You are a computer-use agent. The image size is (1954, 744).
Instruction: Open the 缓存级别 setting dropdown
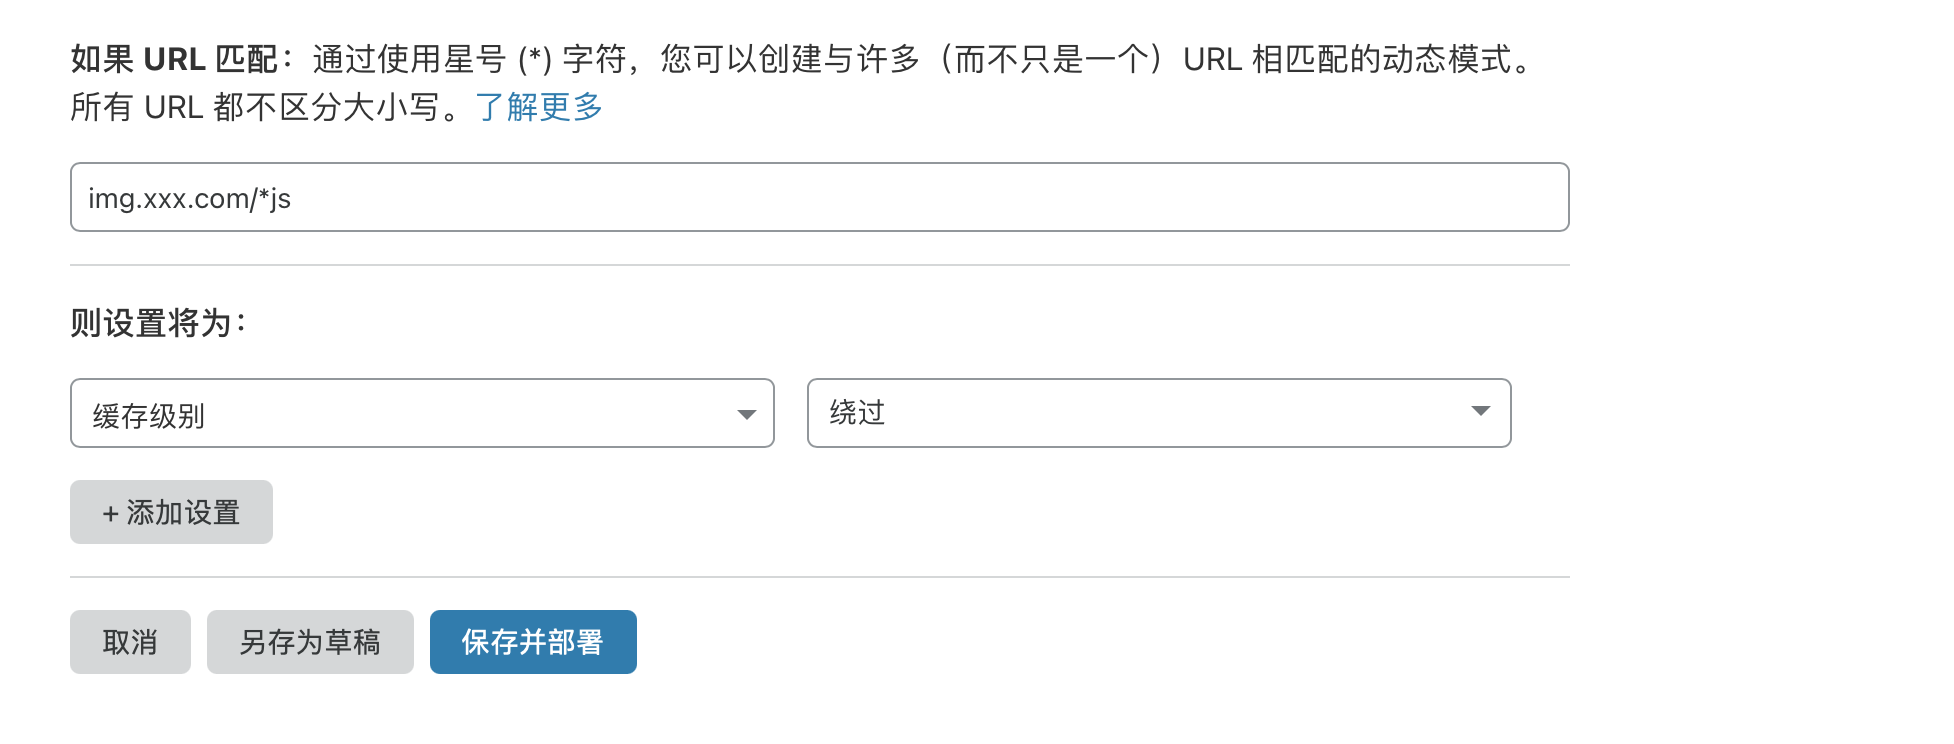[x=421, y=414]
